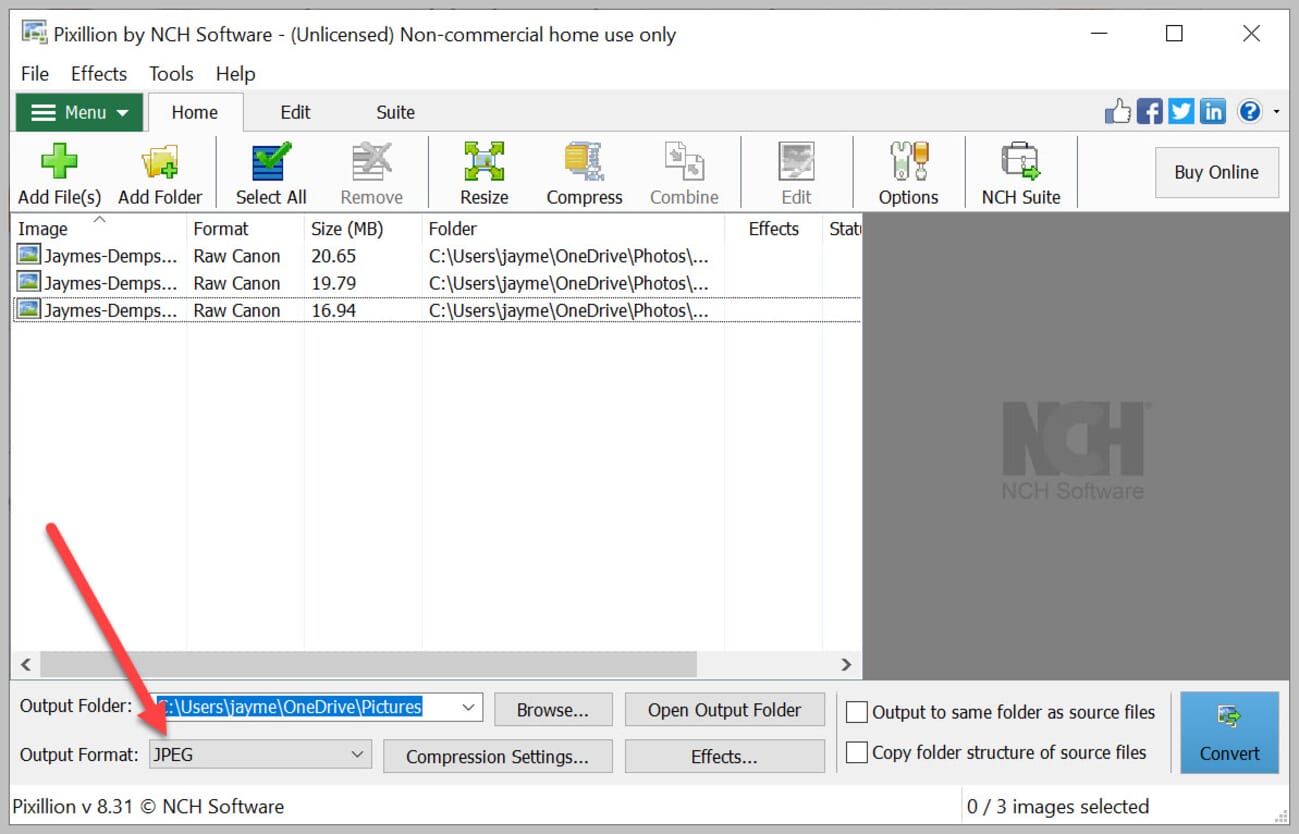Click the Add Folder icon
The width and height of the screenshot is (1299, 834).
click(x=160, y=162)
